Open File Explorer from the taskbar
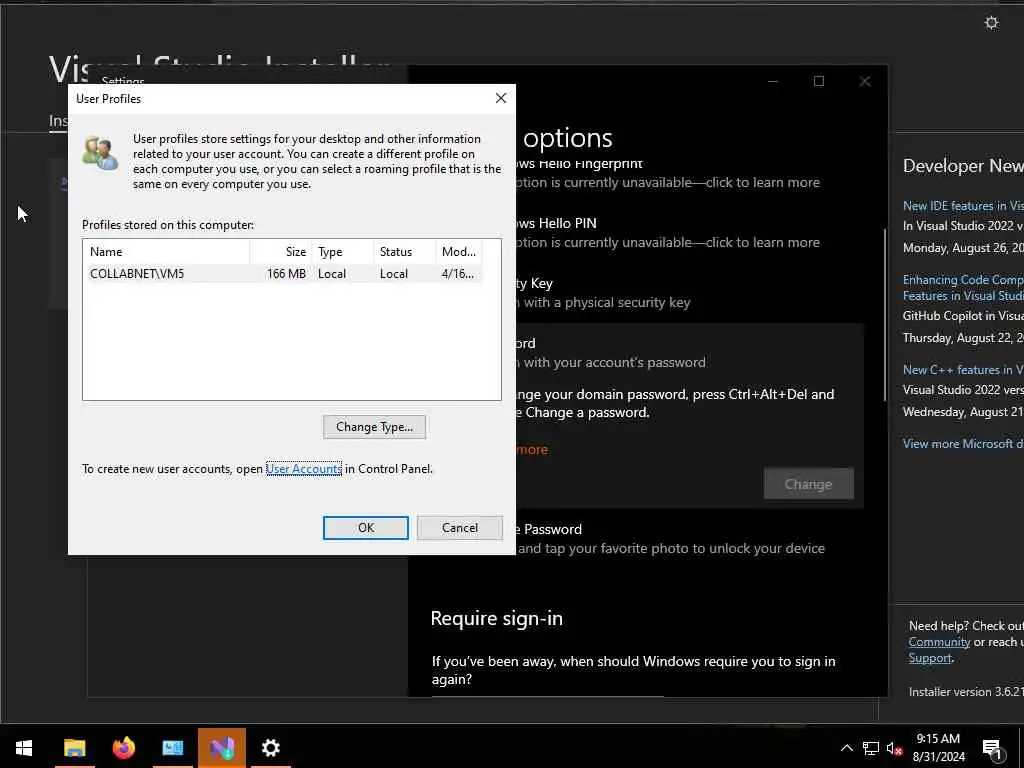The image size is (1024, 768). (x=74, y=748)
